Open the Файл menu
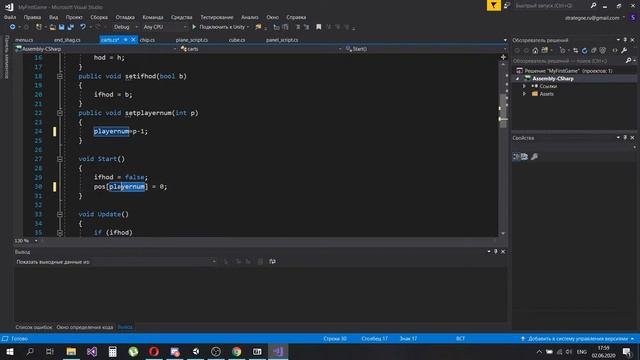Screen dimensions: 640x360 click(x=10, y=17)
